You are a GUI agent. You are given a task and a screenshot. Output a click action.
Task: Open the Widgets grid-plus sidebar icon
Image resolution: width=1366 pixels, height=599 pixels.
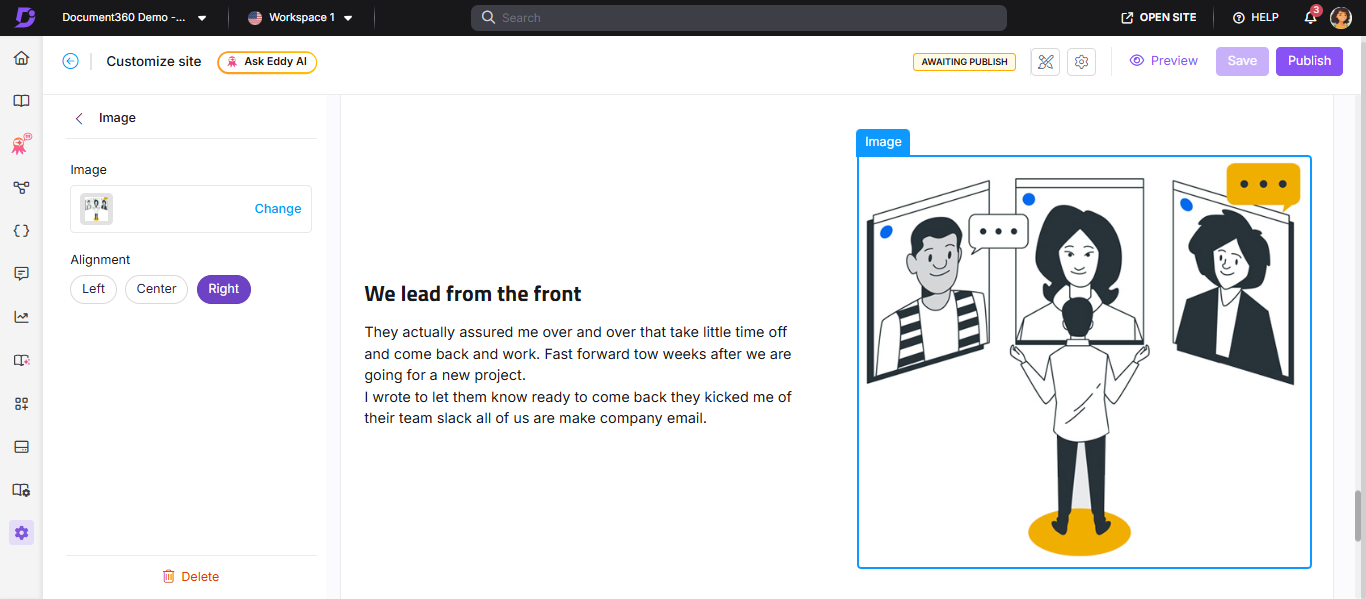pos(21,403)
